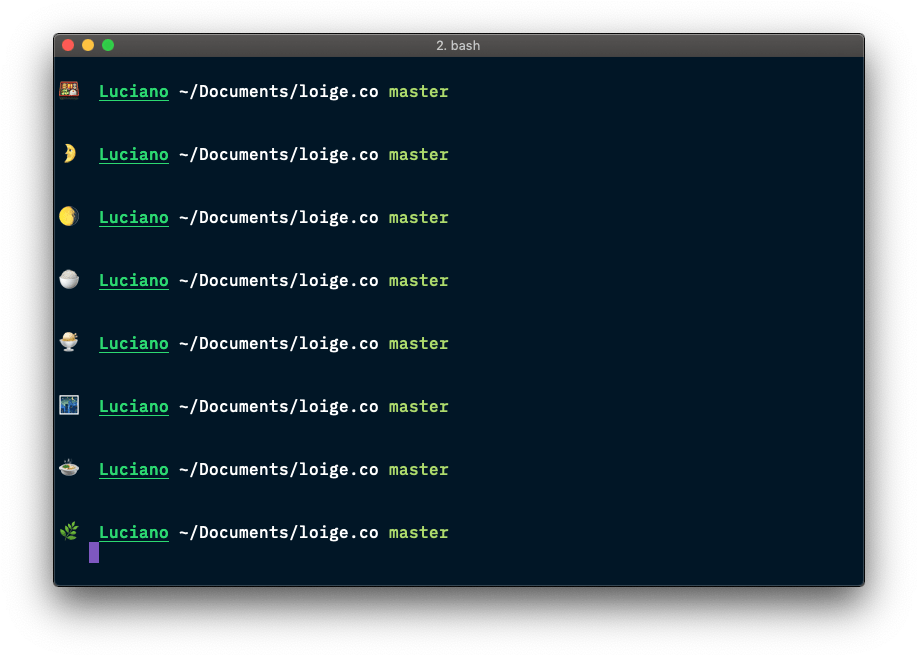Click "~/Documents/loige.co" on the crescent moon line

[x=279, y=155]
